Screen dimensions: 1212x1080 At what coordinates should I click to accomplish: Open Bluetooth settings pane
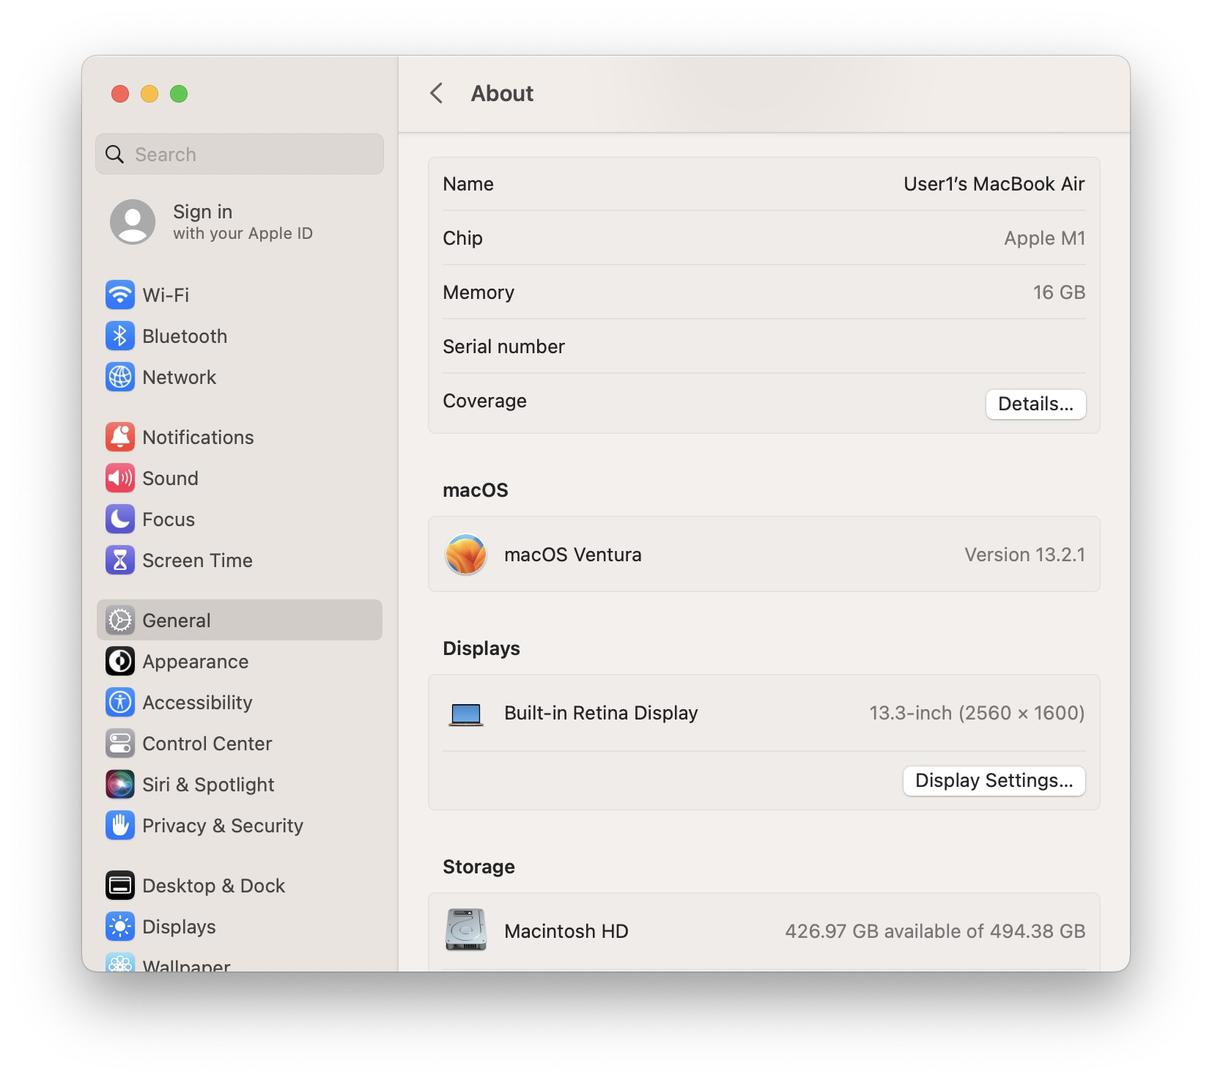(239, 336)
